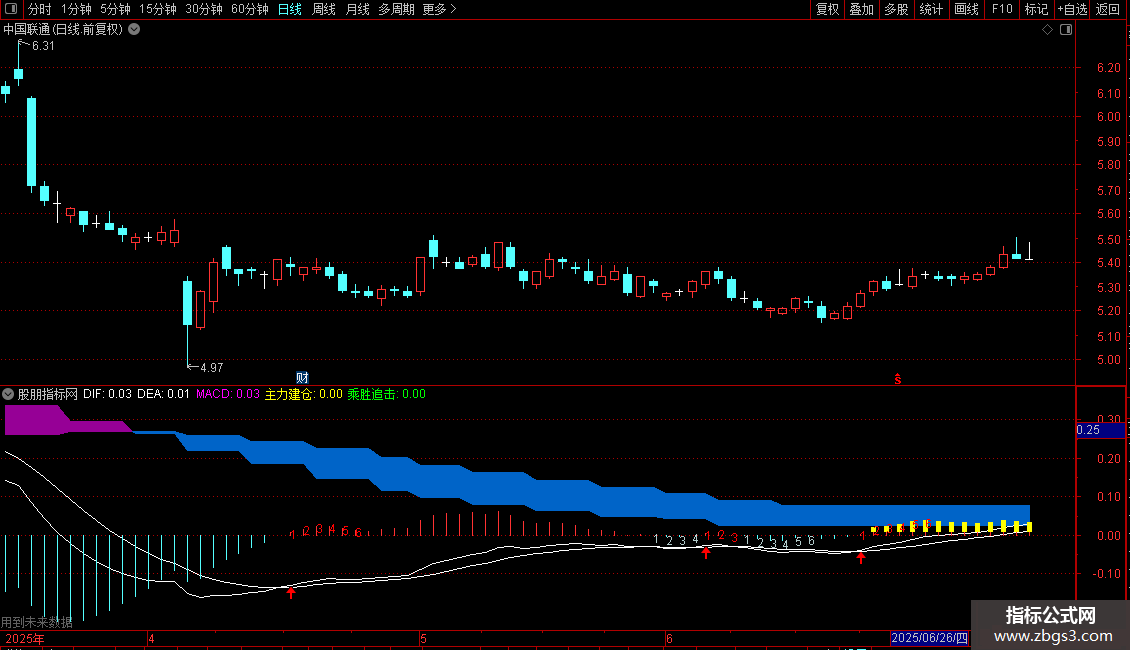Image resolution: width=1130 pixels, height=650 pixels.
Task: Open F10 company information
Action: pyautogui.click(x=1002, y=9)
